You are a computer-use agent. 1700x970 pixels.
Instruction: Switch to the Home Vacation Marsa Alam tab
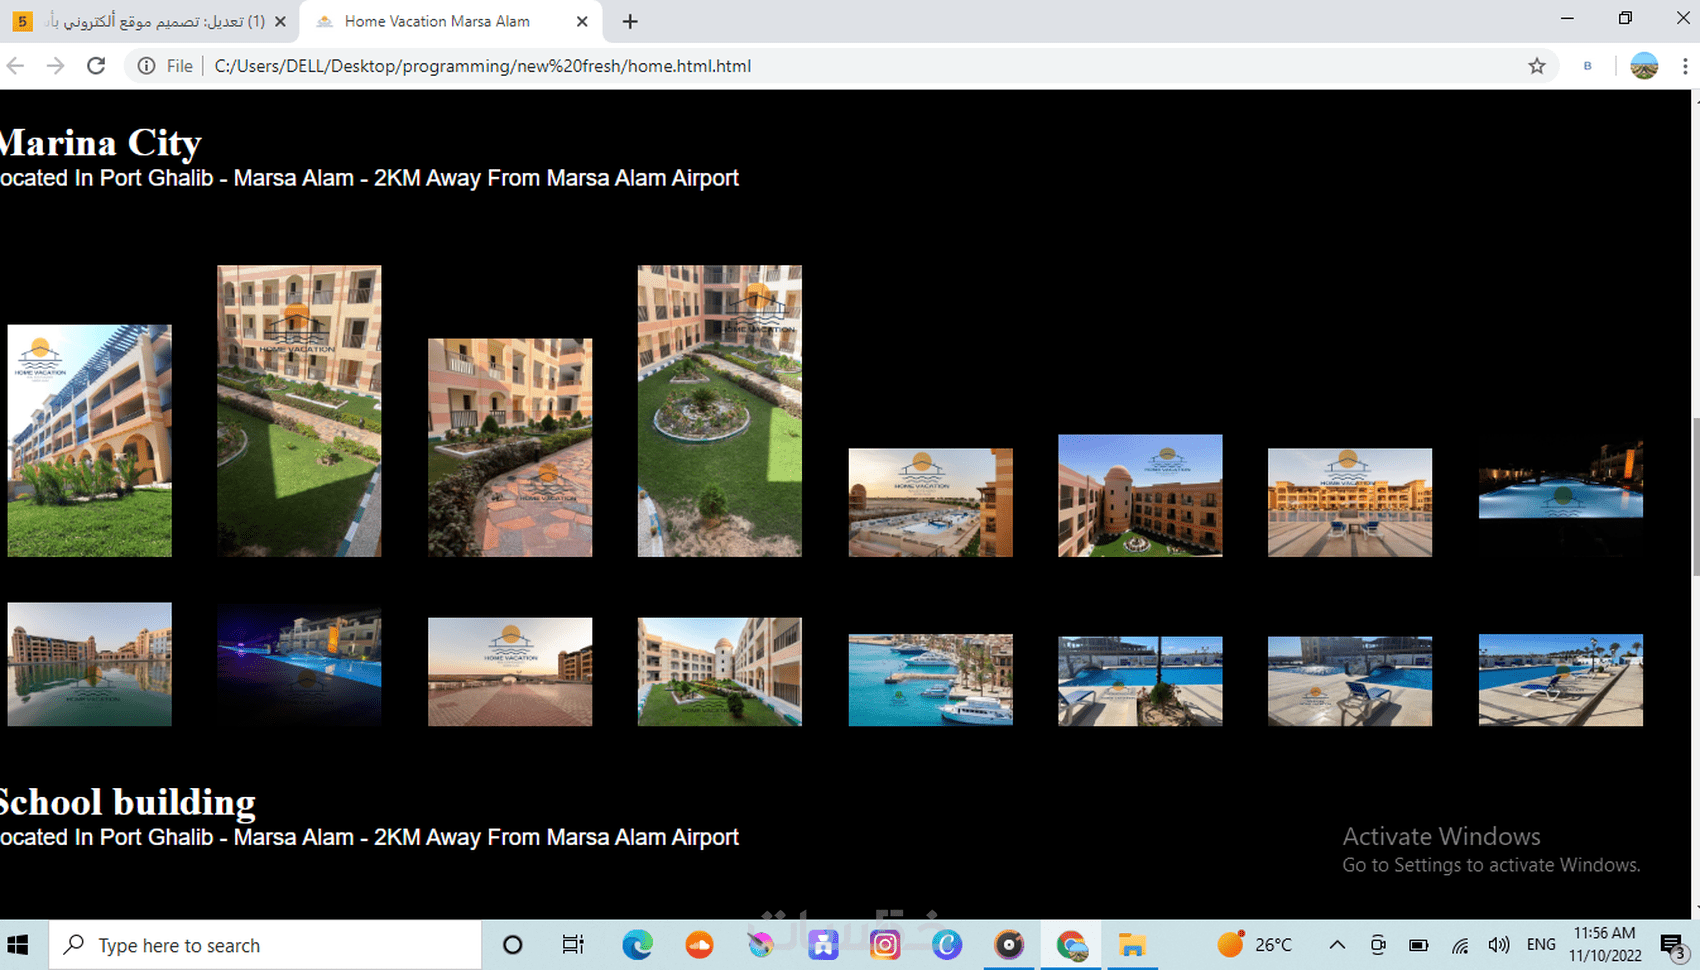[x=435, y=20]
